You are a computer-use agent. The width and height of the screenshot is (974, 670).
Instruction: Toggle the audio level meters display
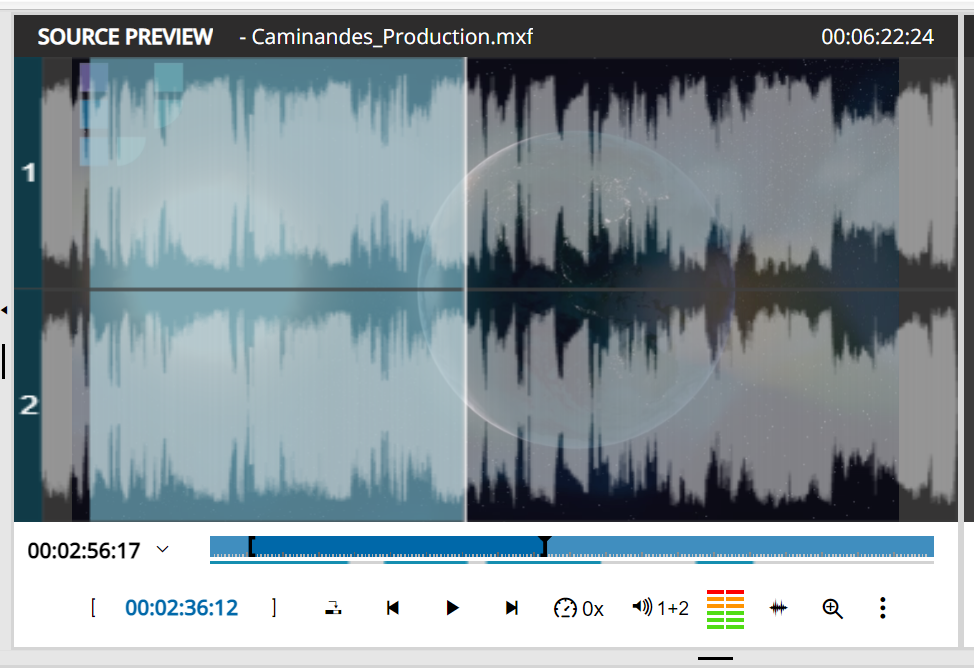[724, 607]
